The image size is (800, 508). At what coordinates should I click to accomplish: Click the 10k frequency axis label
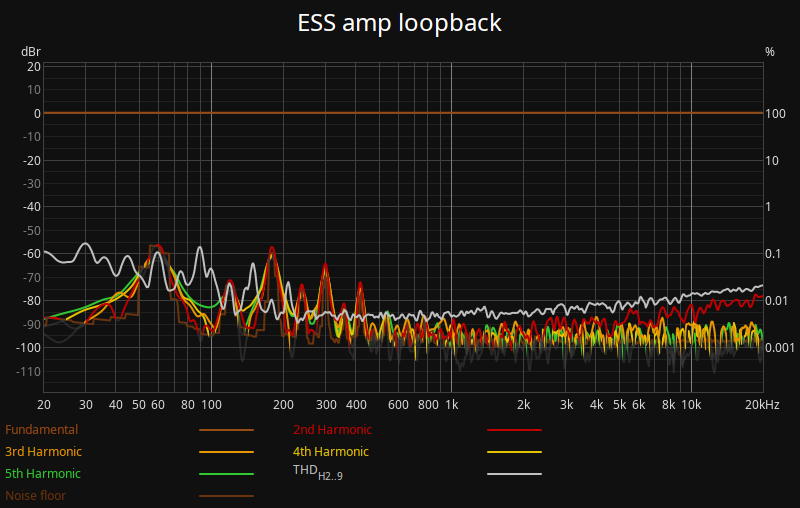coord(691,404)
